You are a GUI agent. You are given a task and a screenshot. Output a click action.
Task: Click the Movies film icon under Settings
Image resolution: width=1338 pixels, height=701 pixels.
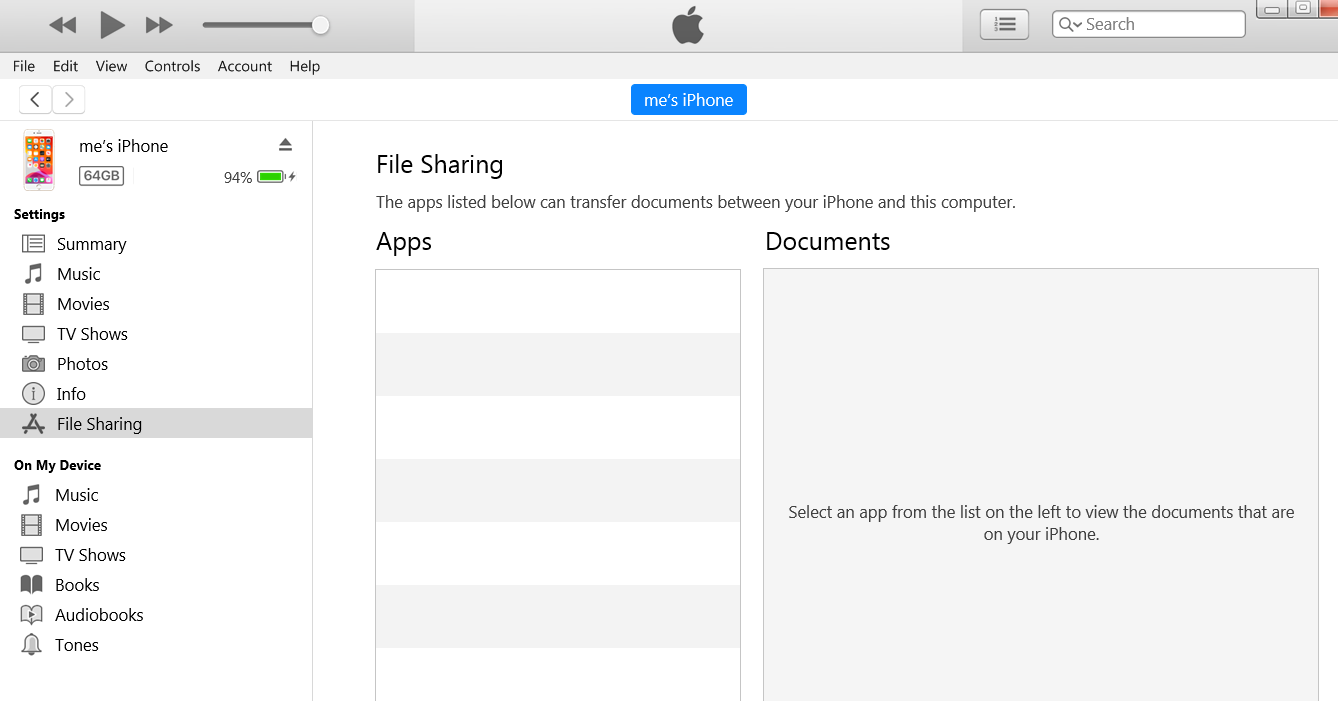(33, 304)
